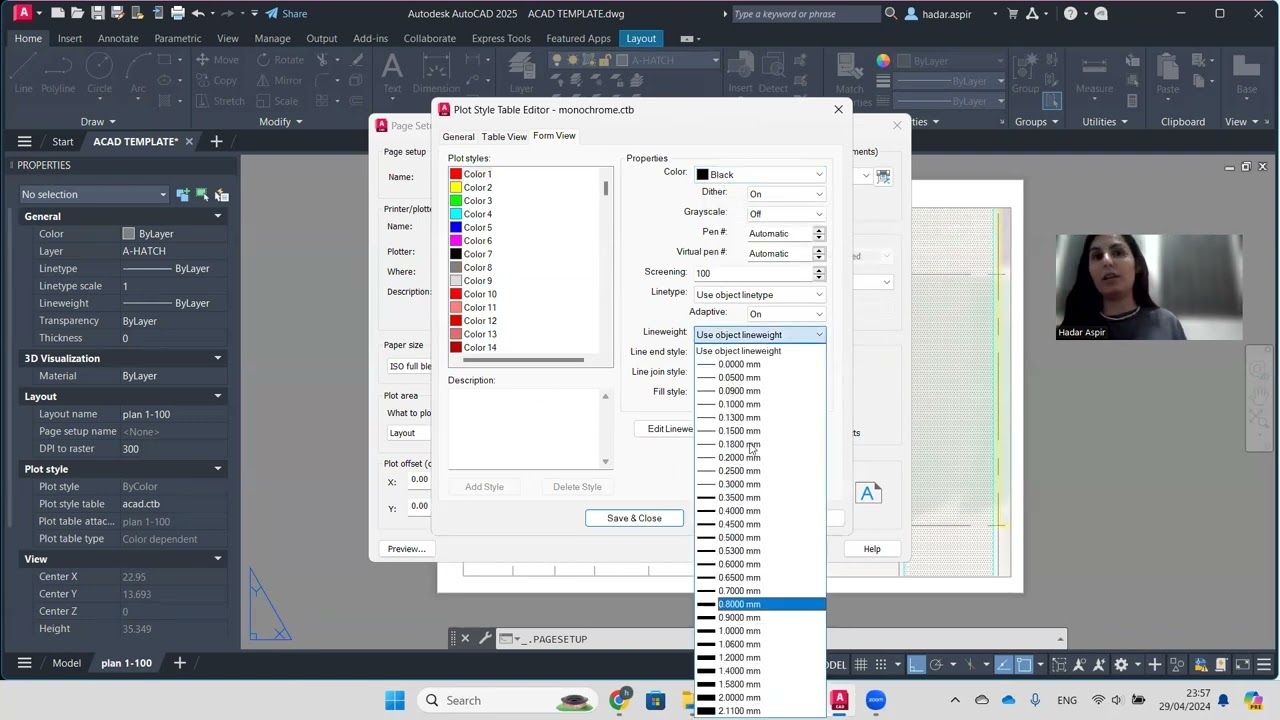Viewport: 1280px width, 720px height.
Task: Switch to the Table View tab
Action: [x=504, y=137]
